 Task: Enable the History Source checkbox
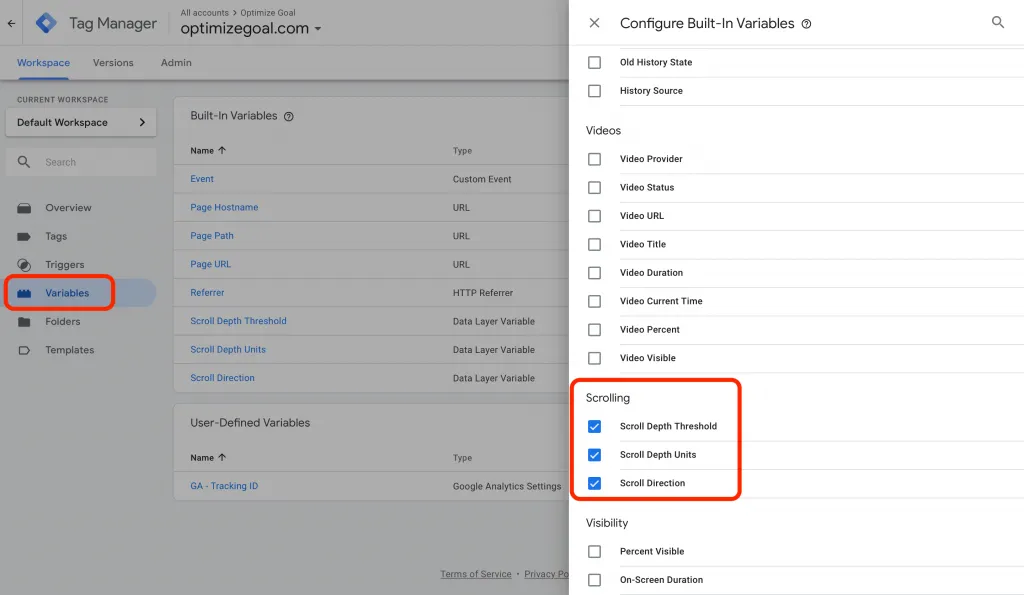click(x=594, y=91)
